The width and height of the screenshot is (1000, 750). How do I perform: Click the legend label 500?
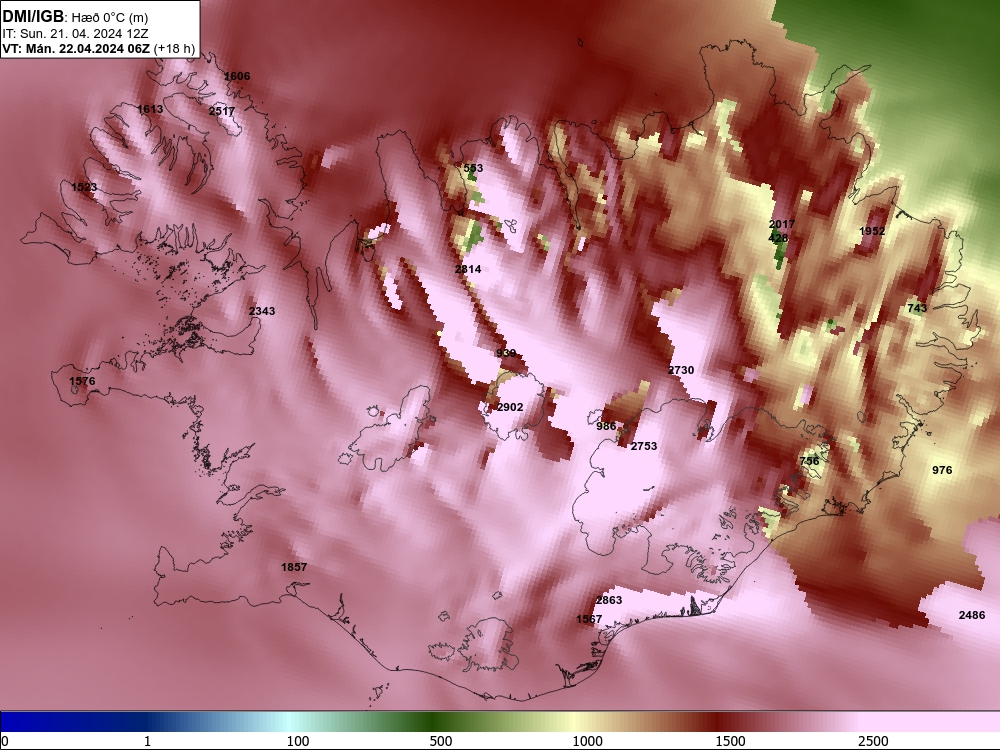click(x=441, y=741)
